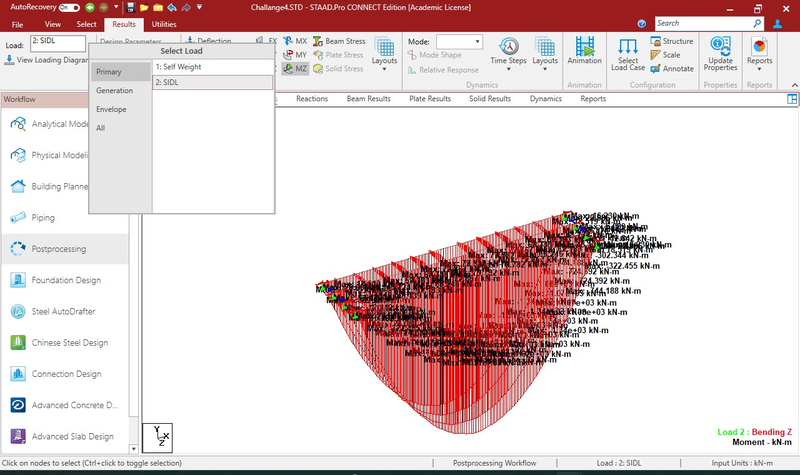This screenshot has width=800, height=475.
Task: Toggle the AutoRecovery switch
Action: coord(70,7)
